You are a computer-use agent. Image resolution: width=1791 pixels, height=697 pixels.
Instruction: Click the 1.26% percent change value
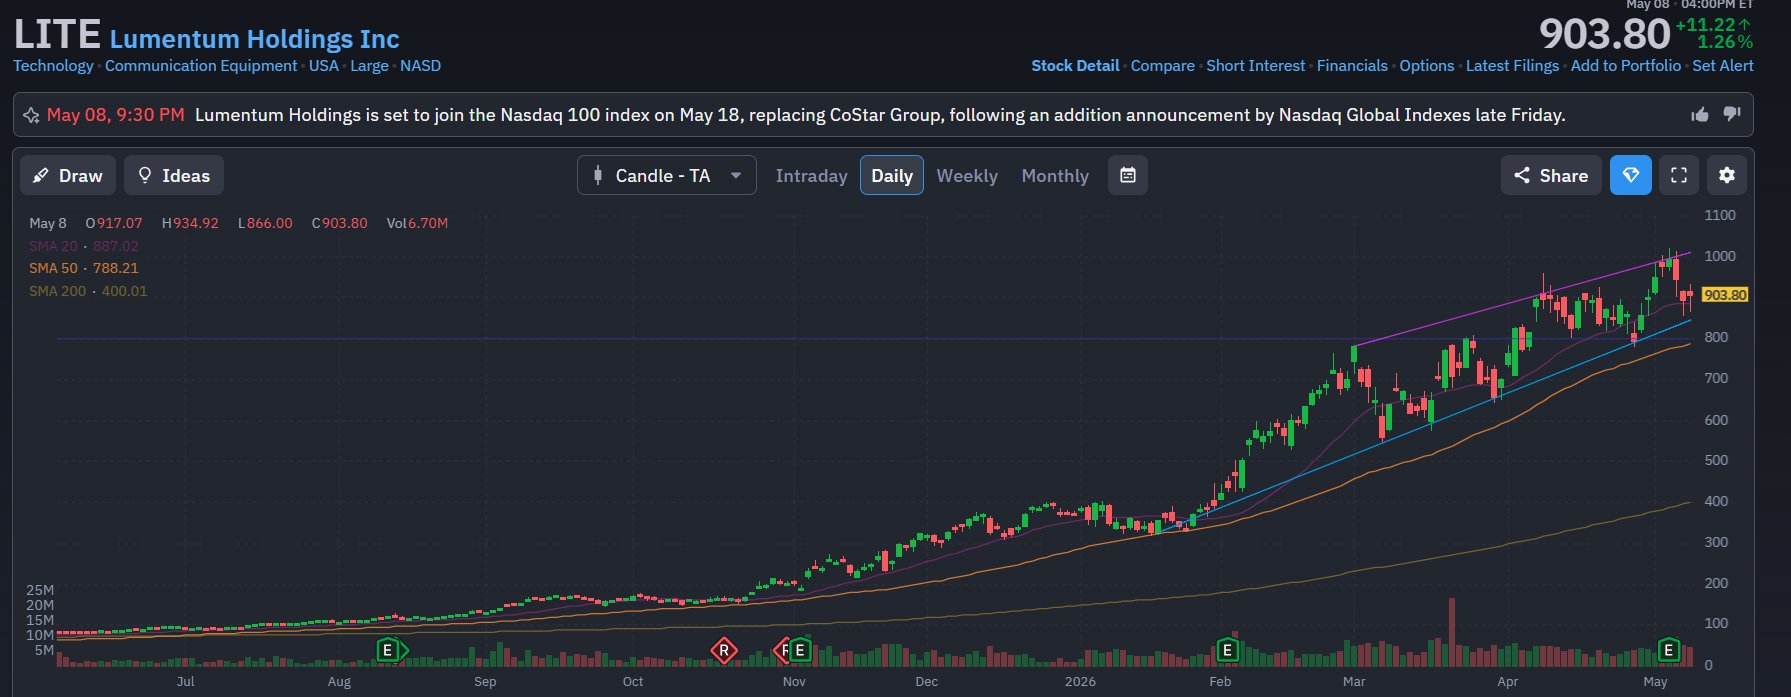coord(1725,42)
